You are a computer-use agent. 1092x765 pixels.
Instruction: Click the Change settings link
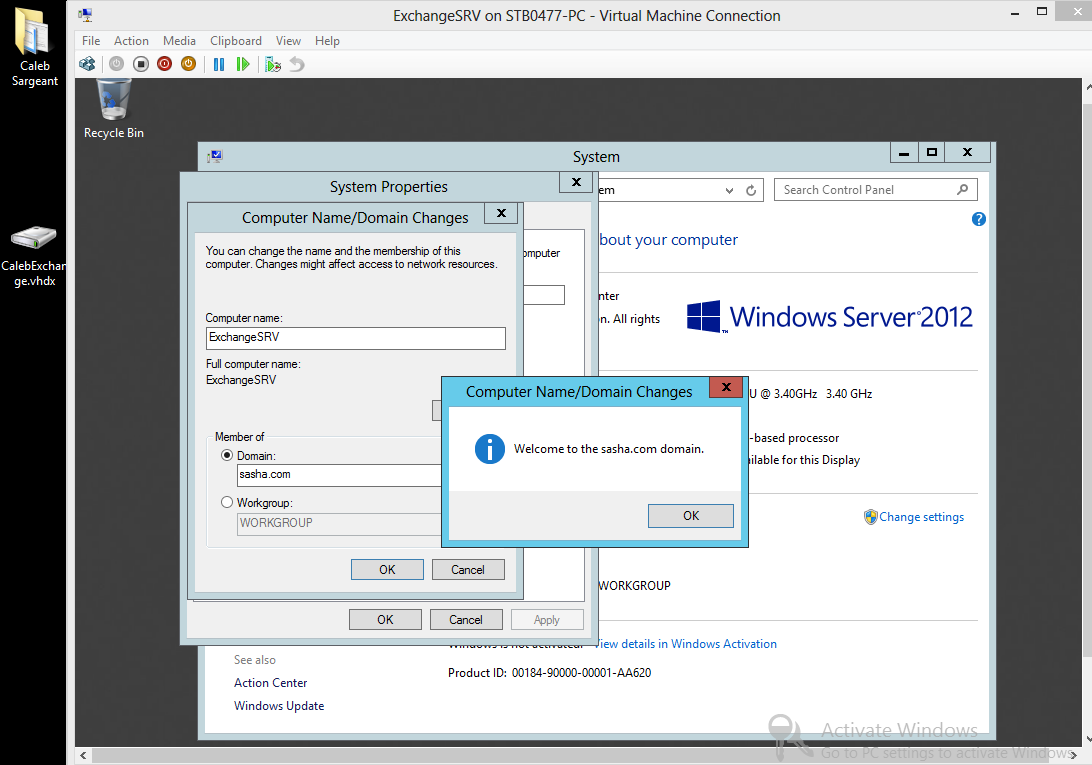point(921,517)
